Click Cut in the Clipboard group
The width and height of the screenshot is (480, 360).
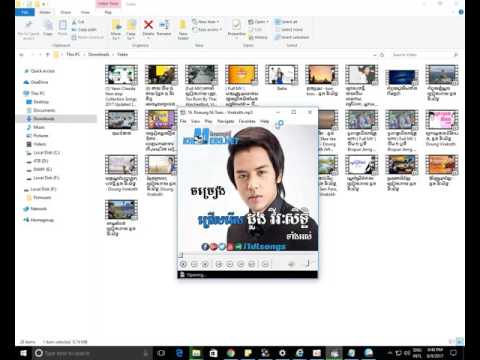click(79, 22)
